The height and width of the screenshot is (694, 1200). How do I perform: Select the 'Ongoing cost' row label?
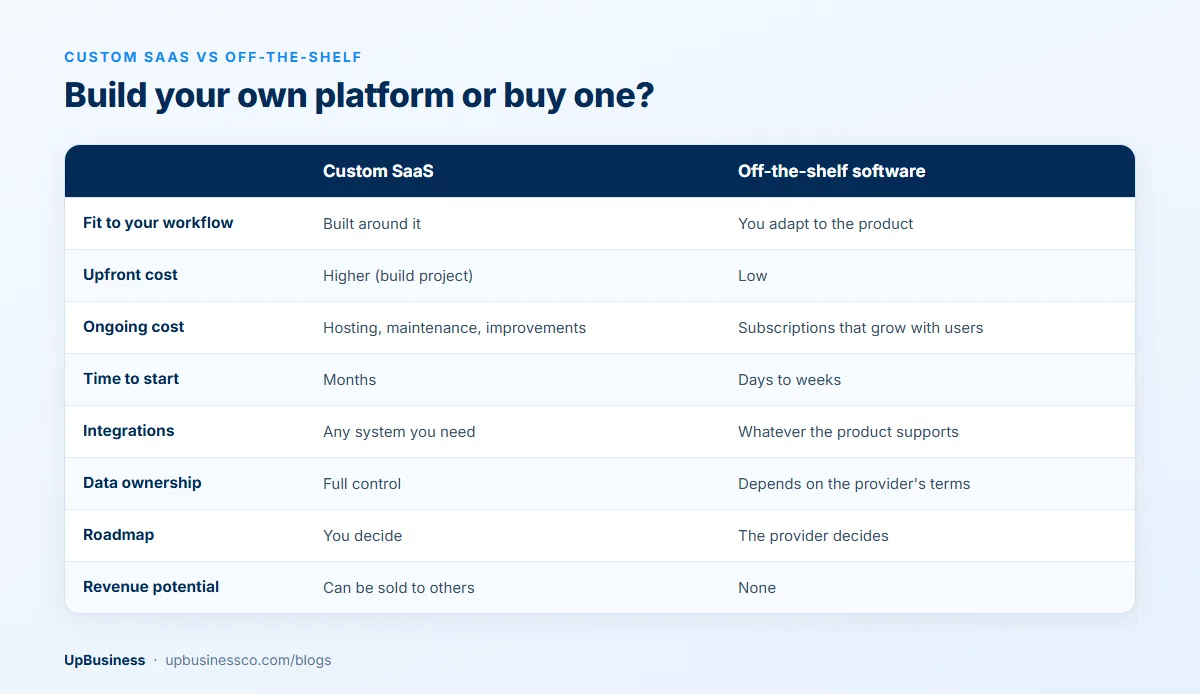(x=134, y=327)
